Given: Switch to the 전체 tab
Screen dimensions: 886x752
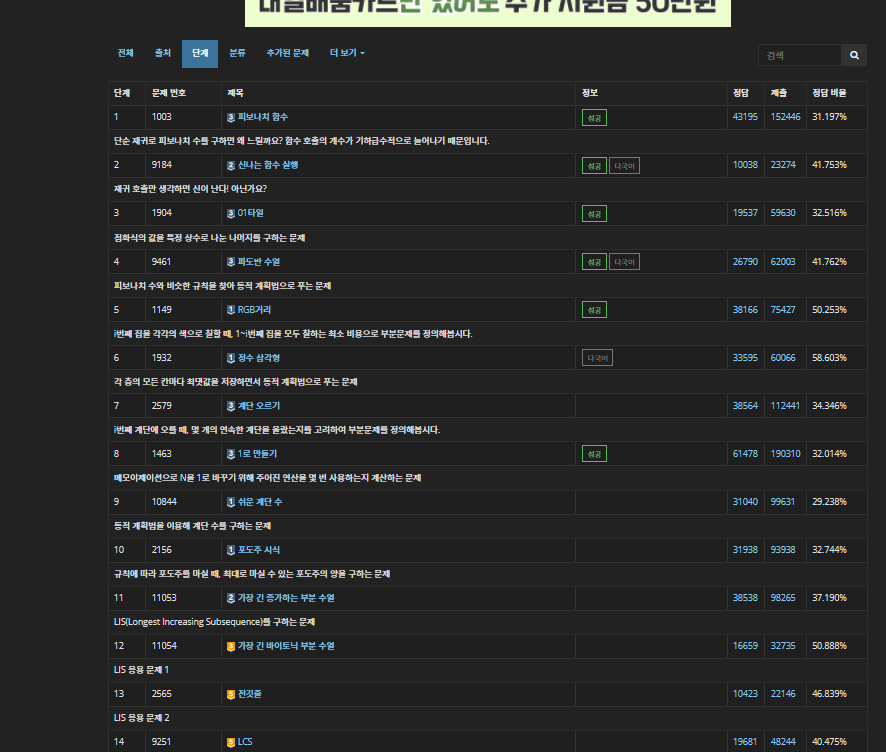Looking at the screenshot, I should (x=125, y=53).
